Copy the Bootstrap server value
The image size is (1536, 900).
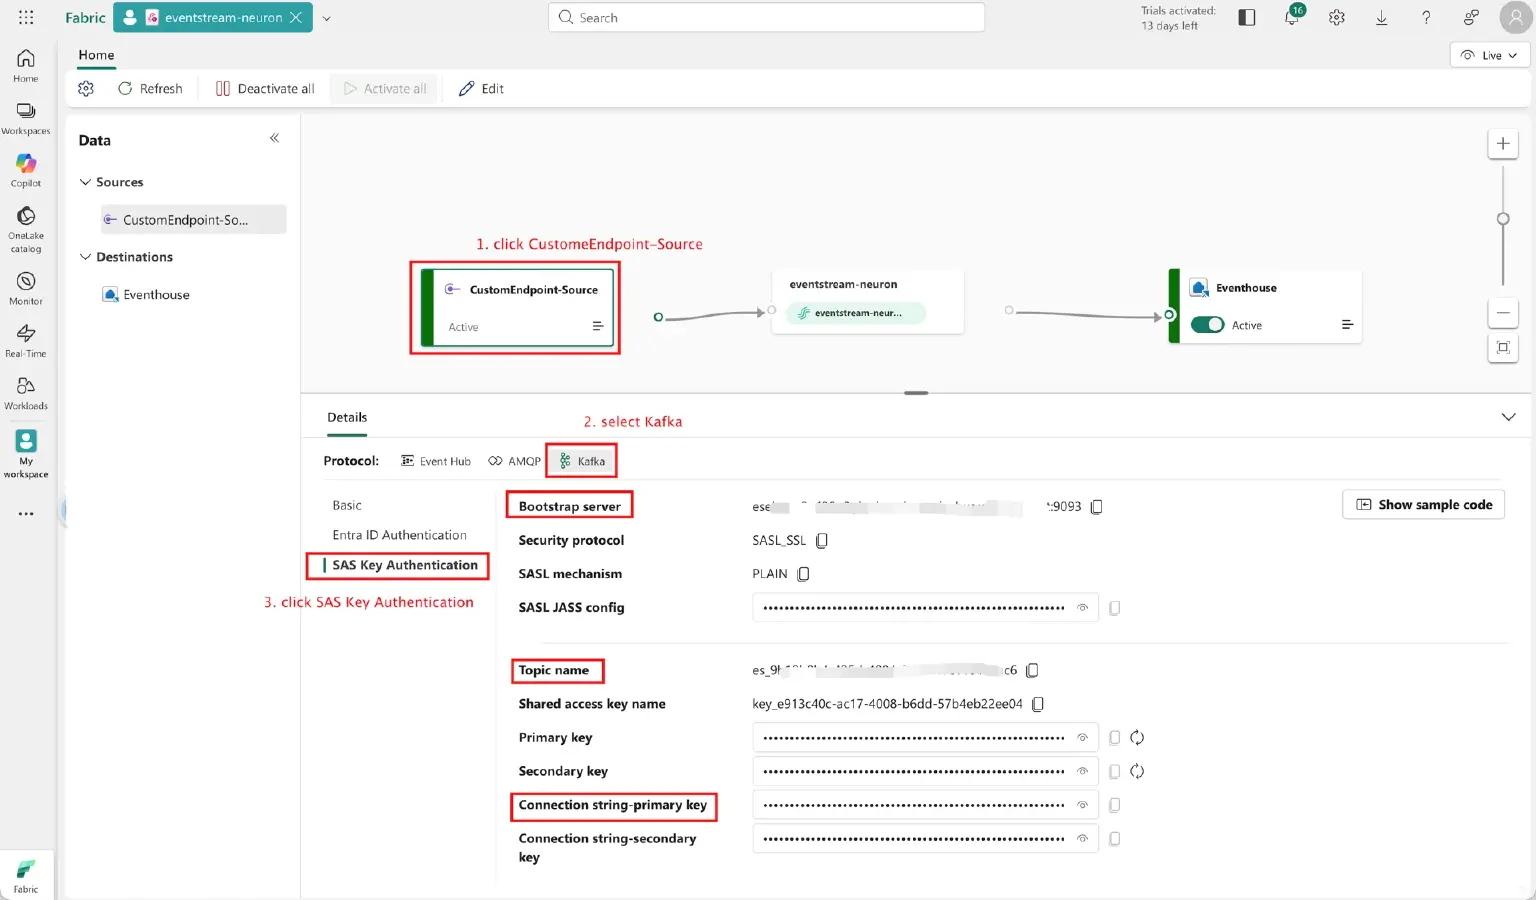(1096, 507)
